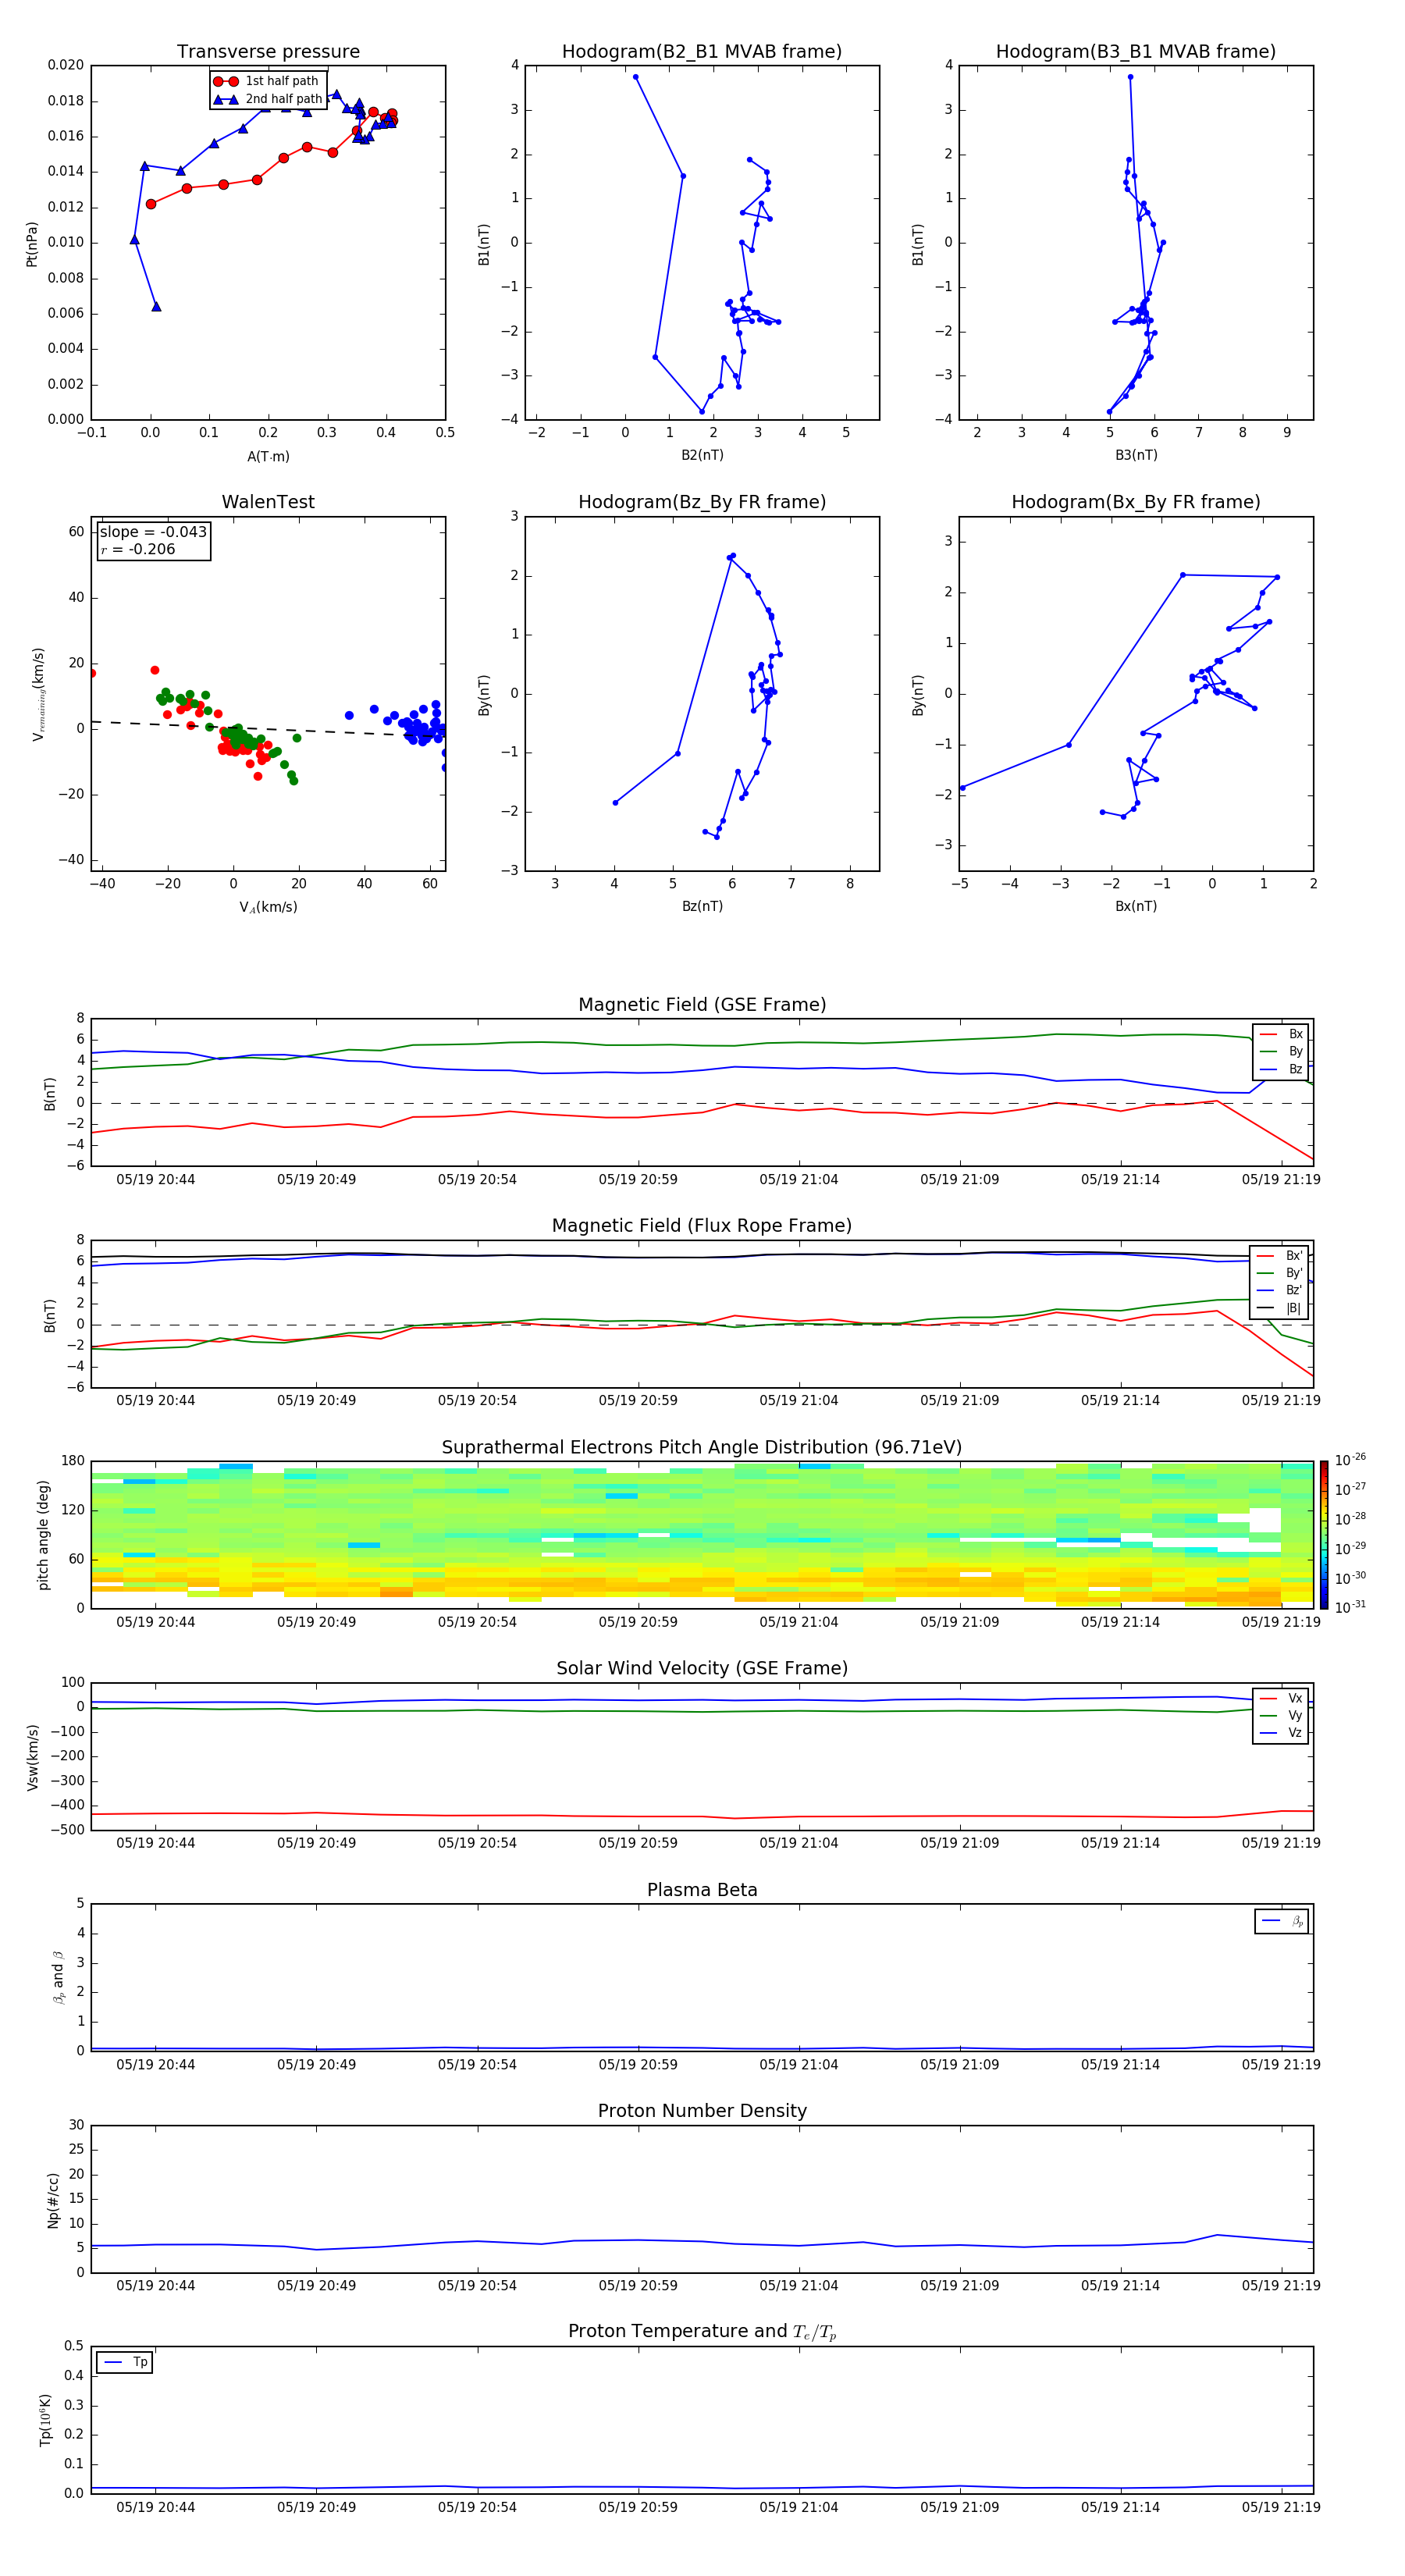Screen dimensions: 1405x2576
Task: Click 'V_A(km/s)' axis label in WalenTest
Action: (268, 907)
